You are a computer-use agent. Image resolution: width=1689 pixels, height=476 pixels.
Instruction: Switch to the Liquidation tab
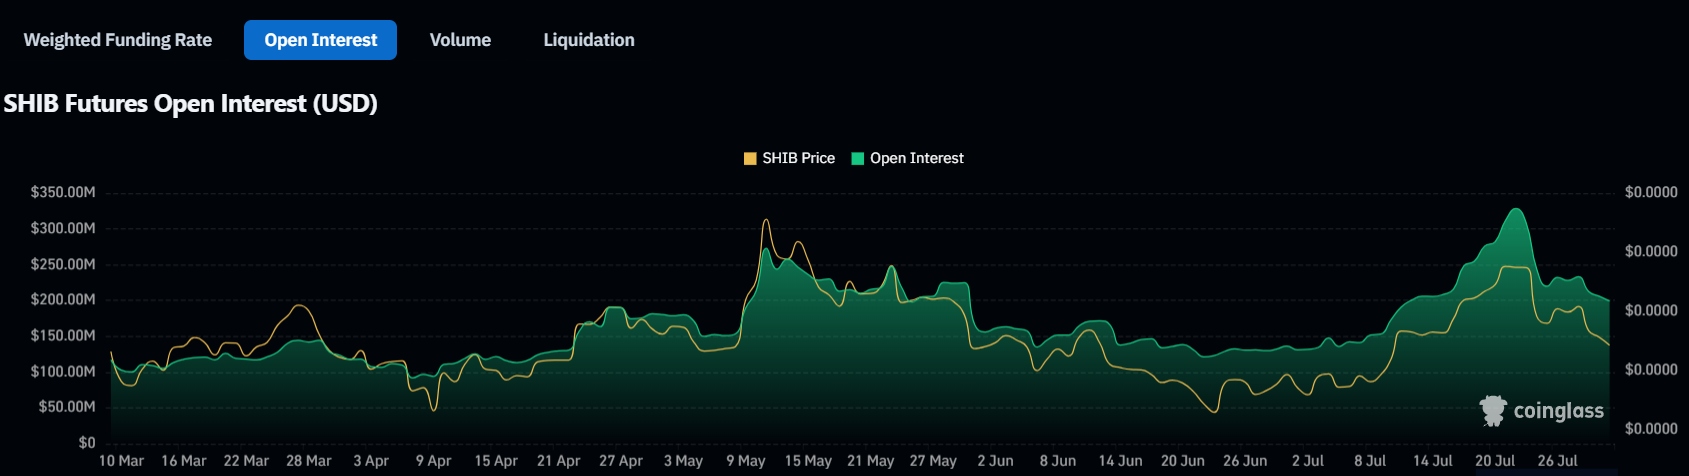click(x=589, y=40)
